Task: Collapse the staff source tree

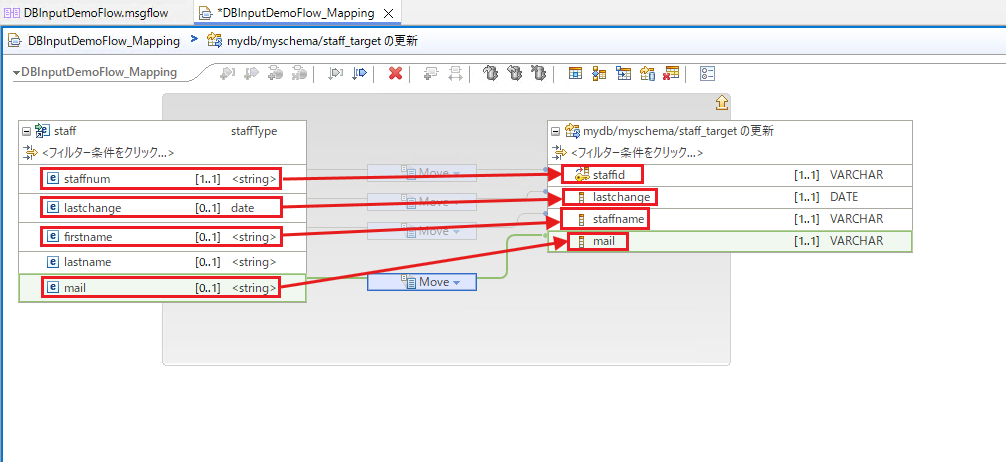Action: [x=26, y=132]
